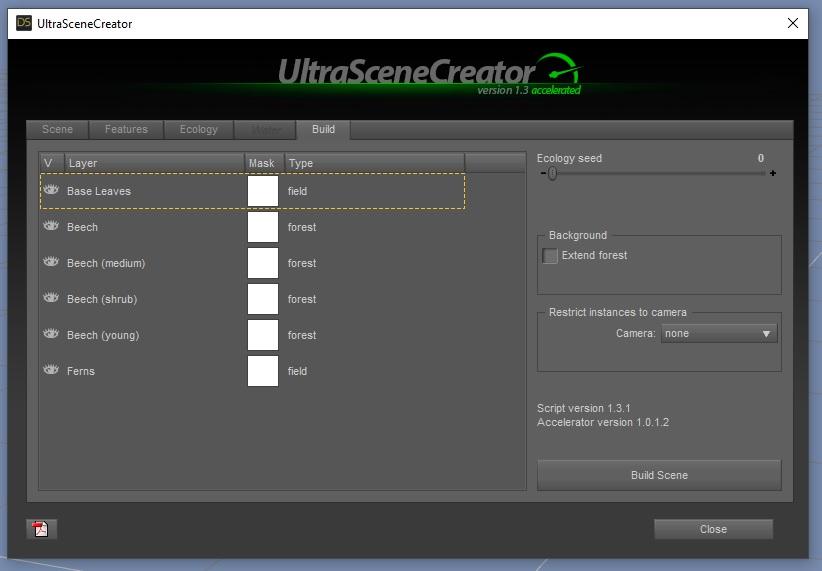
Task: Click the Accelerator version 1.0.1.2 text
Action: [603, 422]
